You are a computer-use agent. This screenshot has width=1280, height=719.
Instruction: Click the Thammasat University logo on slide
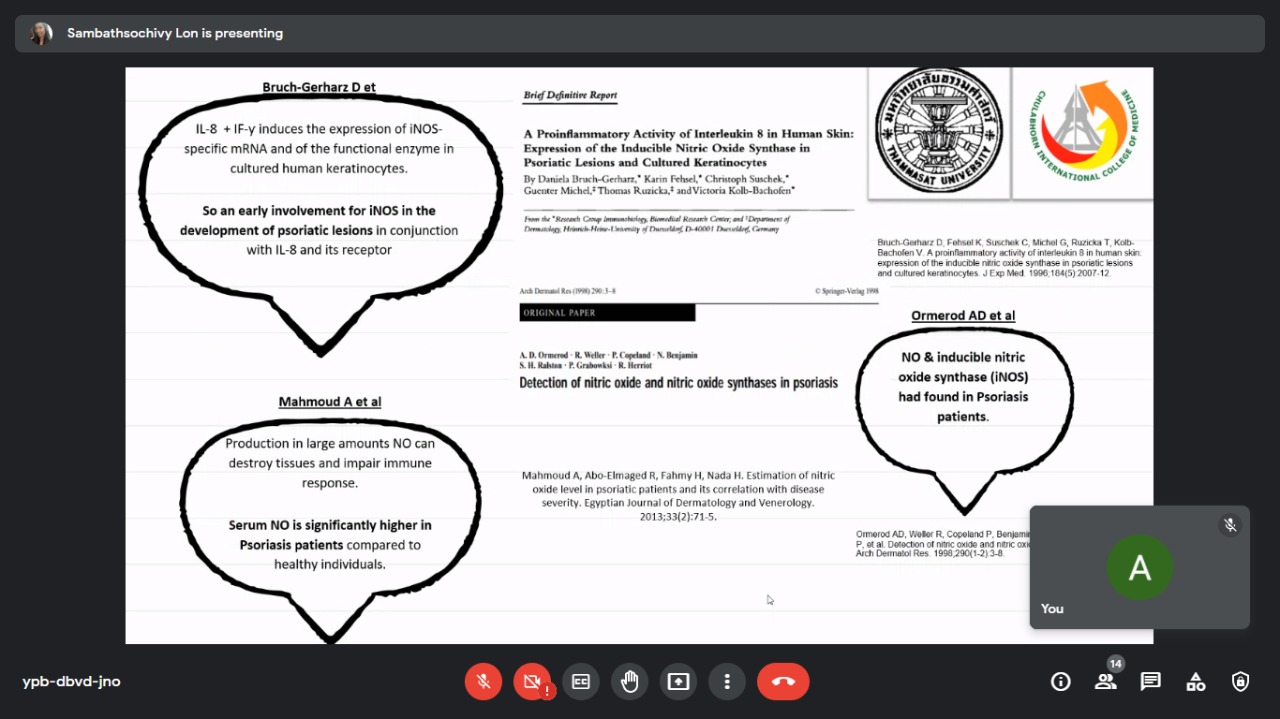pos(939,131)
